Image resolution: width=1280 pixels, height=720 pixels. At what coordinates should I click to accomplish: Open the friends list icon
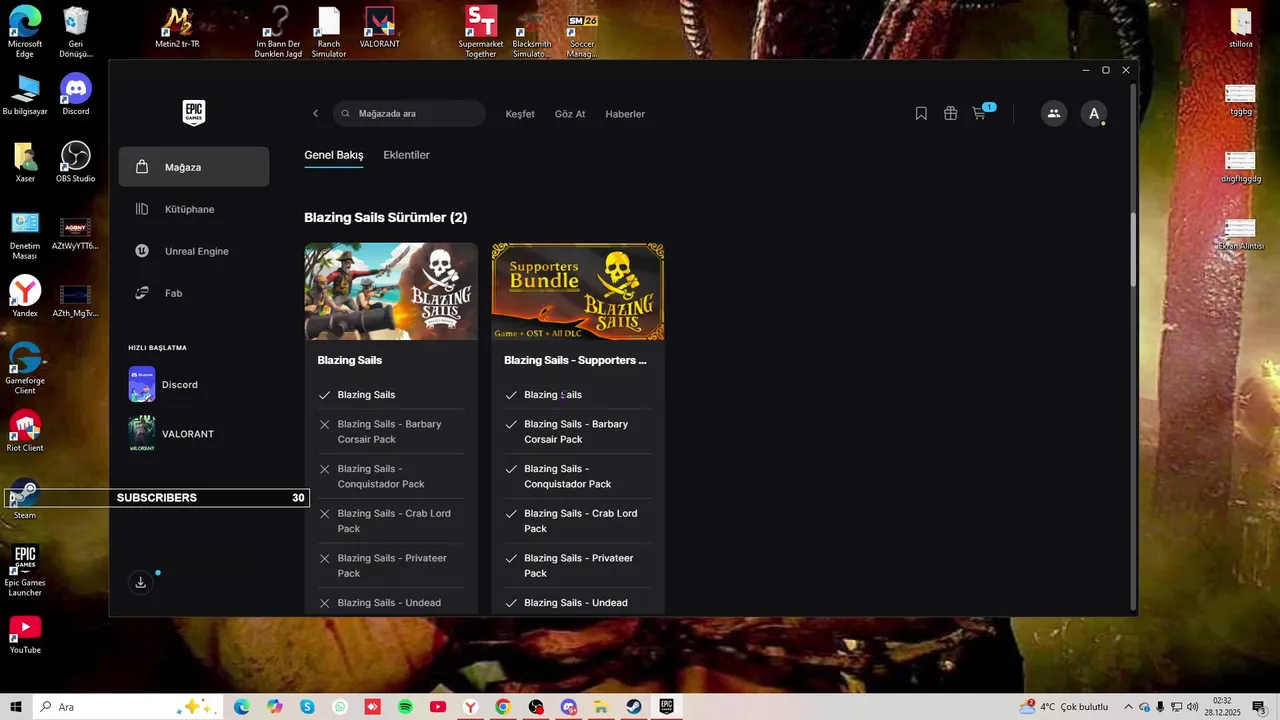(x=1053, y=114)
